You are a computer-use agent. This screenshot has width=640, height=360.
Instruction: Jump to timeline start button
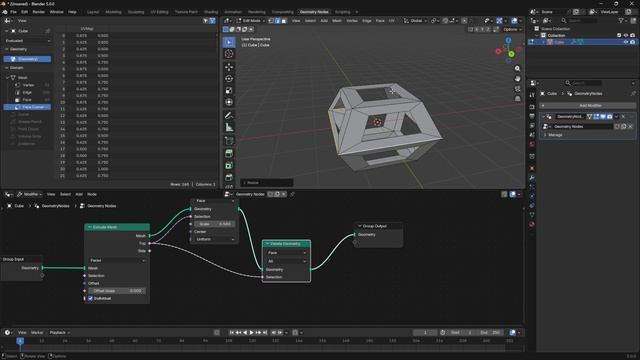tap(231, 333)
